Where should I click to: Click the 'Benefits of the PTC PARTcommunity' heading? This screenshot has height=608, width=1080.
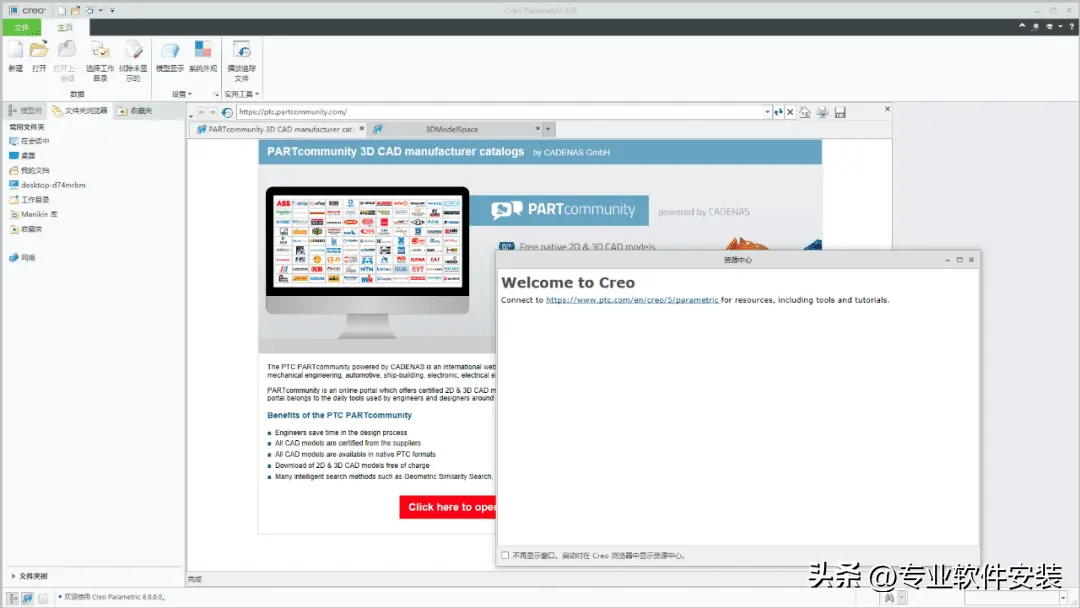340,415
